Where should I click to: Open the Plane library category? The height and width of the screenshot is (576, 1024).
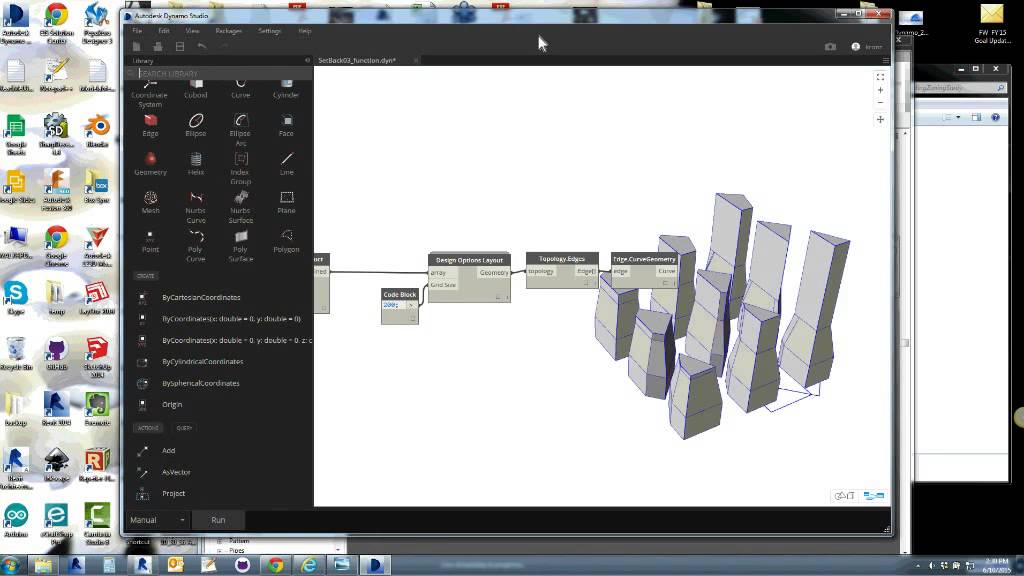(286, 202)
